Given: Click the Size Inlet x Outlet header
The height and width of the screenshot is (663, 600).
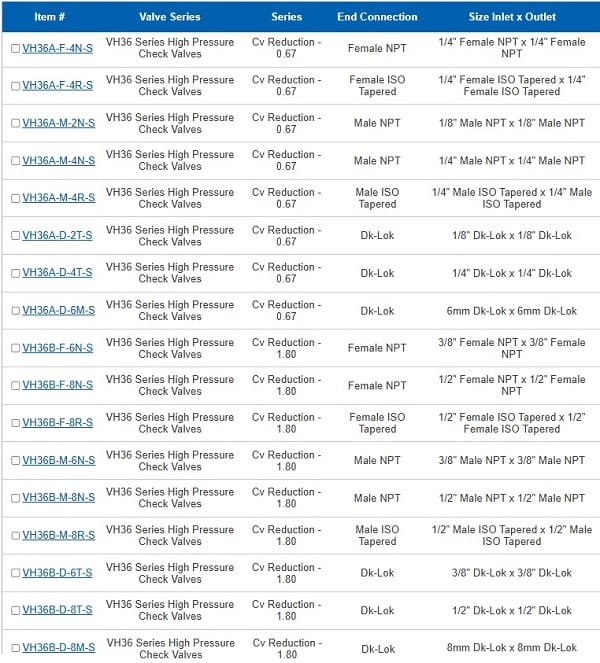Looking at the screenshot, I should click(x=512, y=17).
